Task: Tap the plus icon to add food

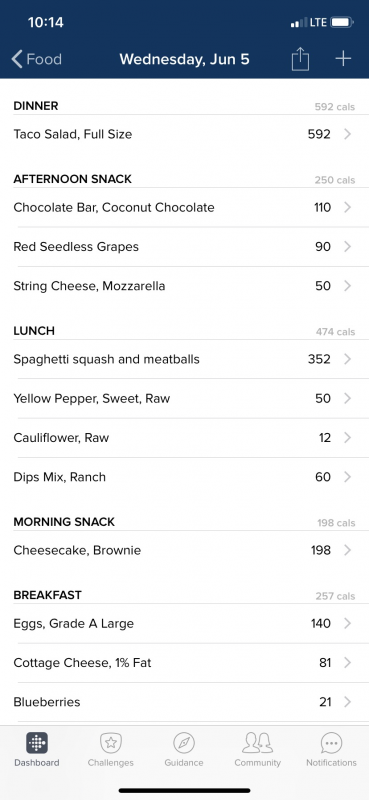Action: click(343, 59)
